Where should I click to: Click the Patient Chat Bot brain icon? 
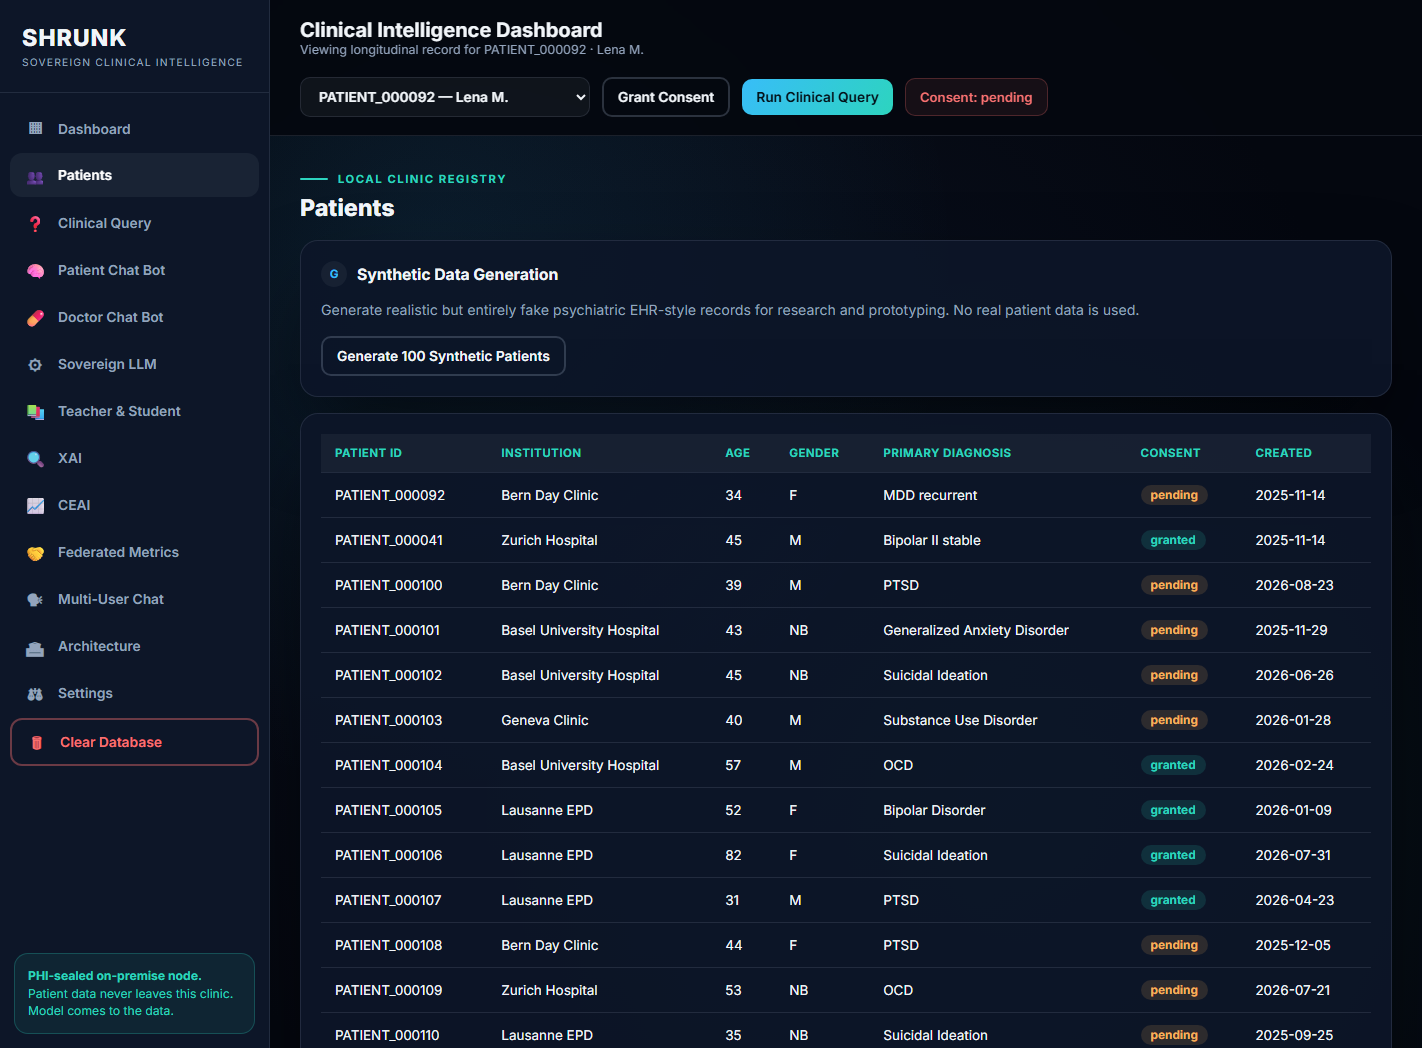(36, 271)
